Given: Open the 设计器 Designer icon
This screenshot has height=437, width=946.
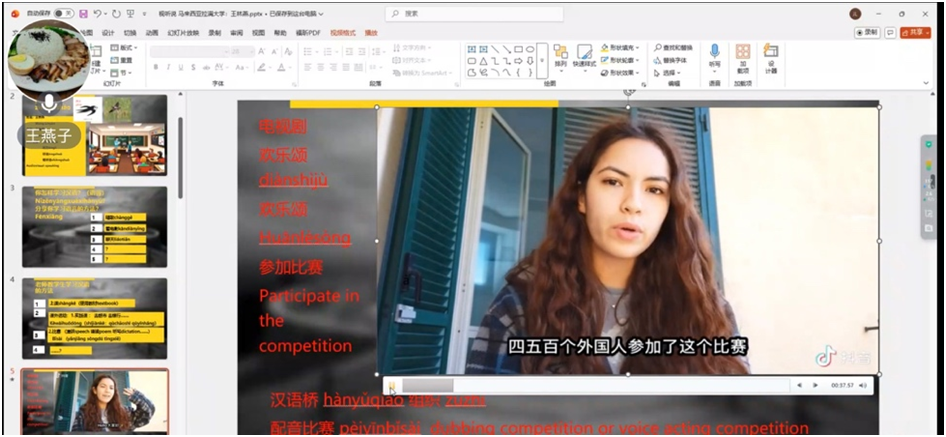Looking at the screenshot, I should coord(771,55).
